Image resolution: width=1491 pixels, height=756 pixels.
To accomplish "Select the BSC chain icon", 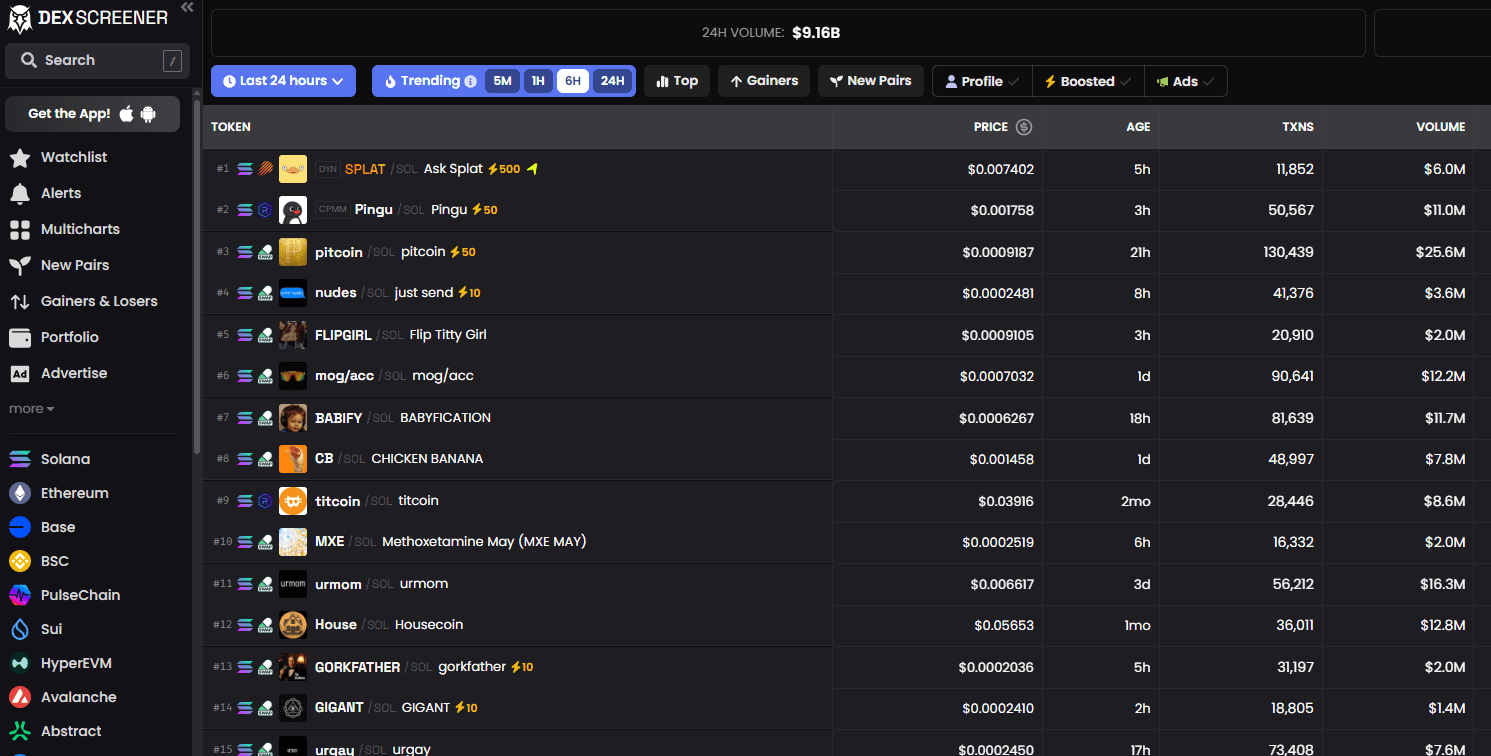I will click(20, 561).
